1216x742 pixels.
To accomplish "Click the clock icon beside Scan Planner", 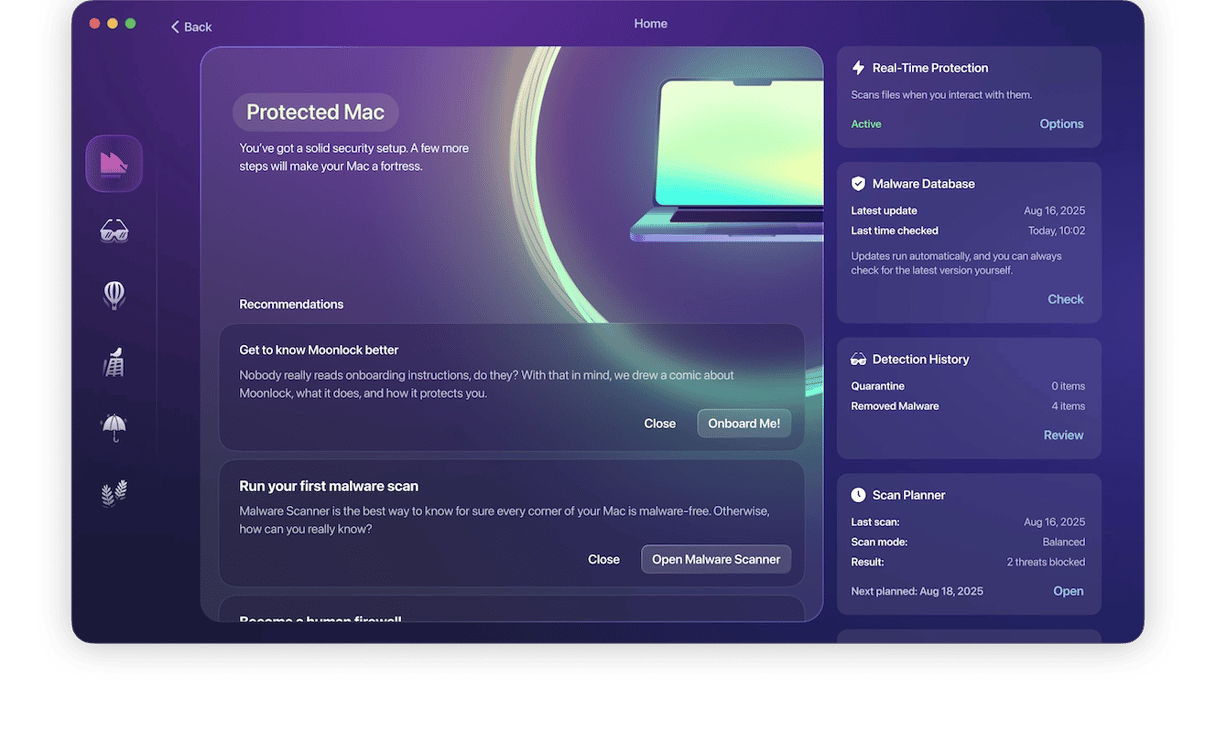I will (858, 495).
